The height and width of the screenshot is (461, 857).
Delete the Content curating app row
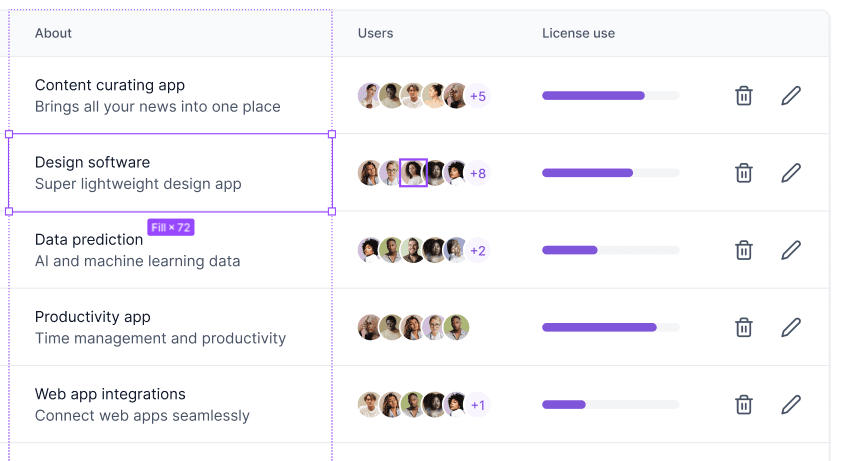click(x=743, y=96)
